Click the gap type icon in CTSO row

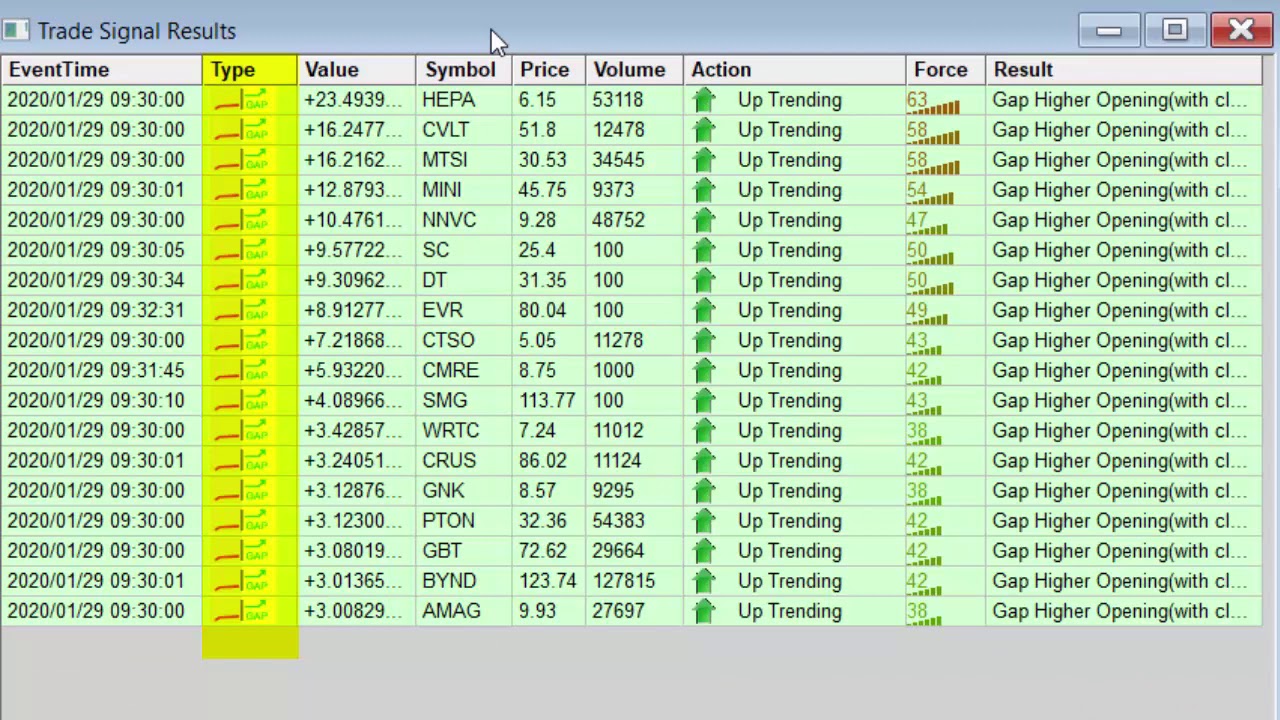pos(241,341)
